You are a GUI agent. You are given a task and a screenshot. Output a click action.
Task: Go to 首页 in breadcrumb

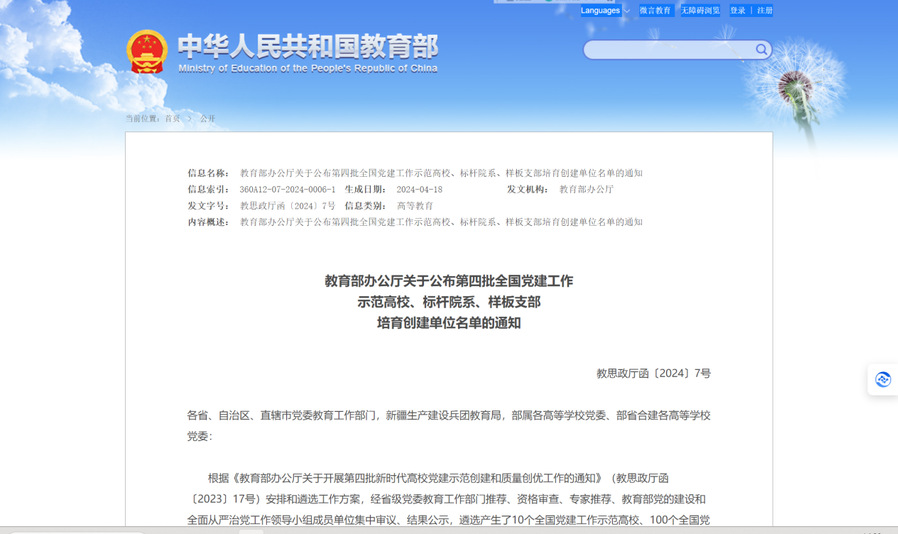coord(173,118)
